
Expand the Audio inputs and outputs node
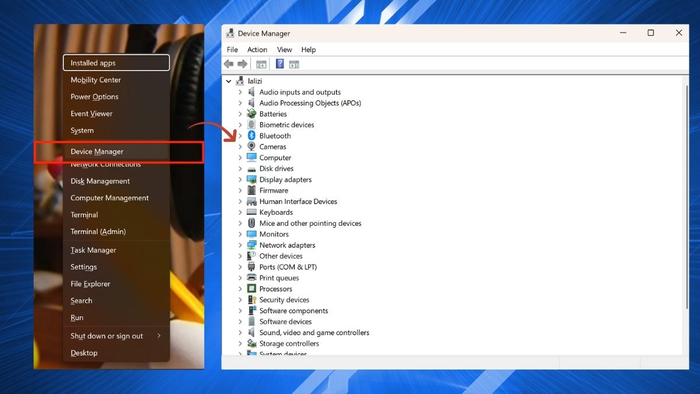pyautogui.click(x=240, y=92)
